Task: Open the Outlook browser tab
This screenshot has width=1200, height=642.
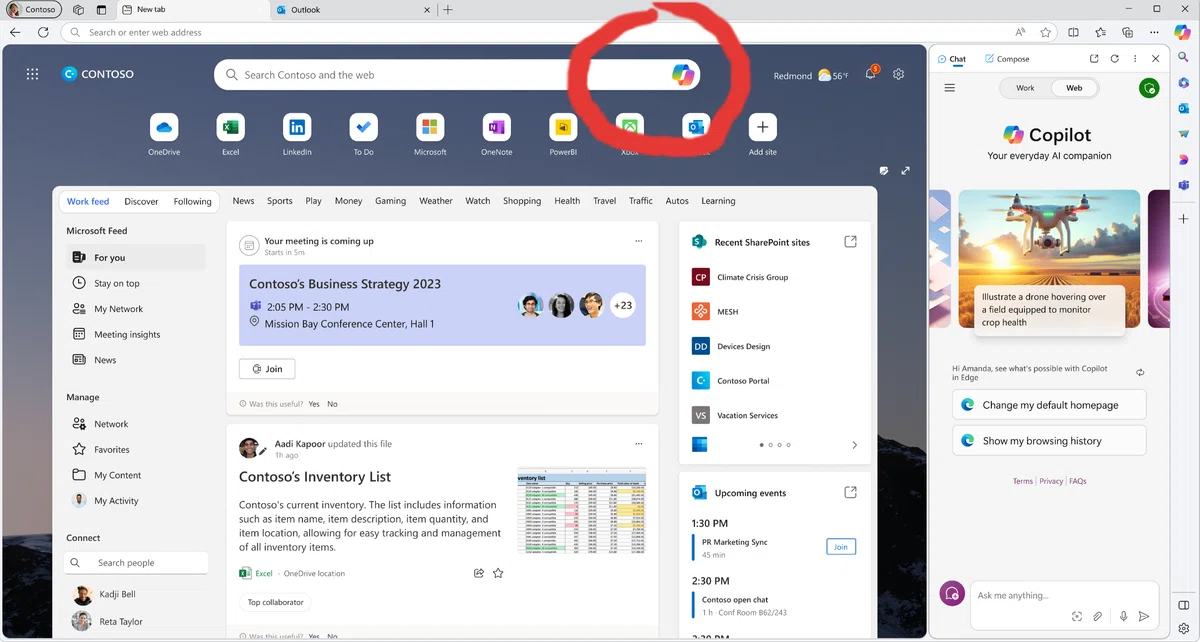Action: (352, 10)
